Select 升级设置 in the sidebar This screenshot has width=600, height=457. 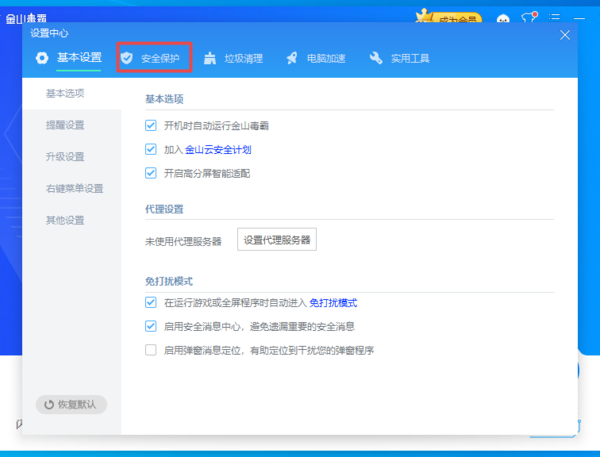tap(65, 157)
